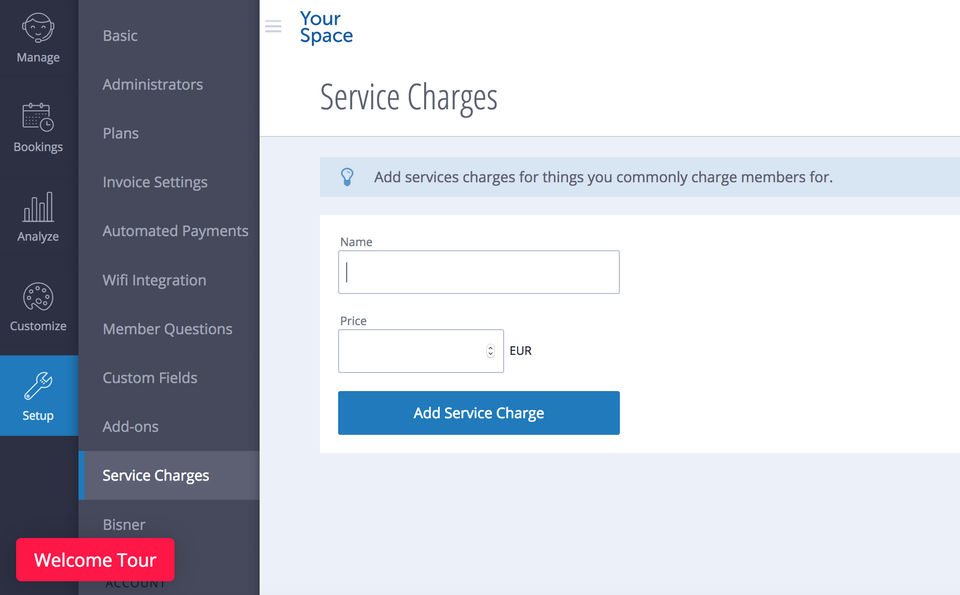Open the Manage headset icon

tap(38, 27)
